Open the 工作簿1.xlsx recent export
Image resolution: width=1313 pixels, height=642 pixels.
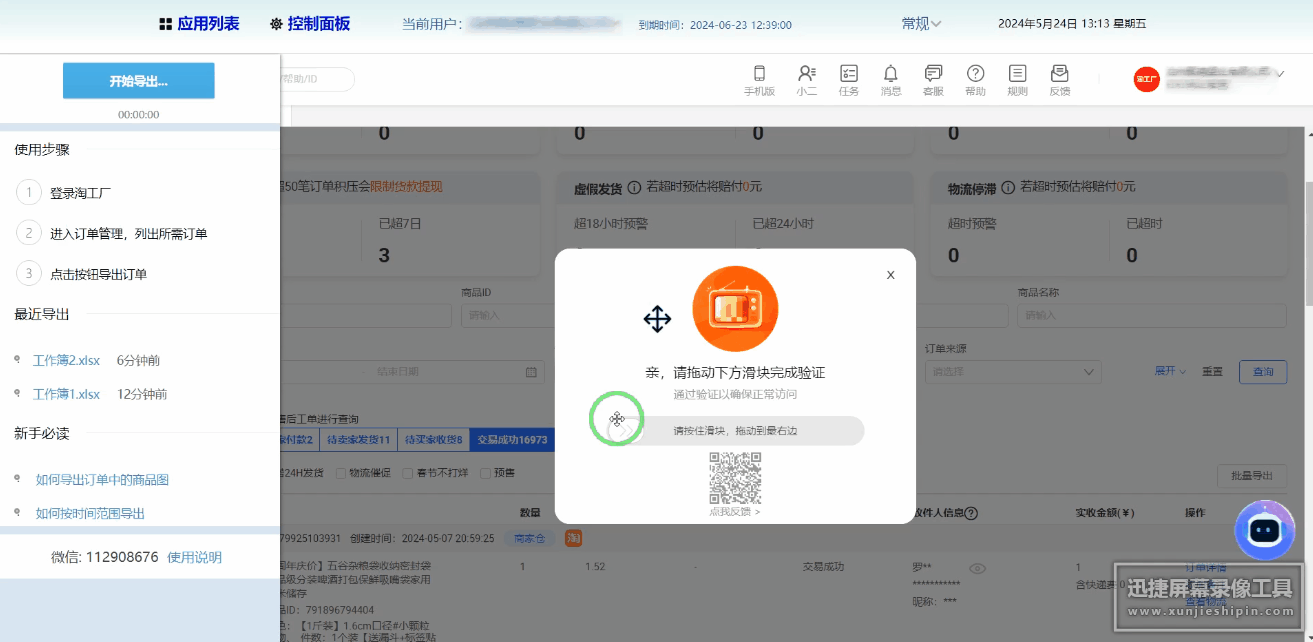coord(66,394)
